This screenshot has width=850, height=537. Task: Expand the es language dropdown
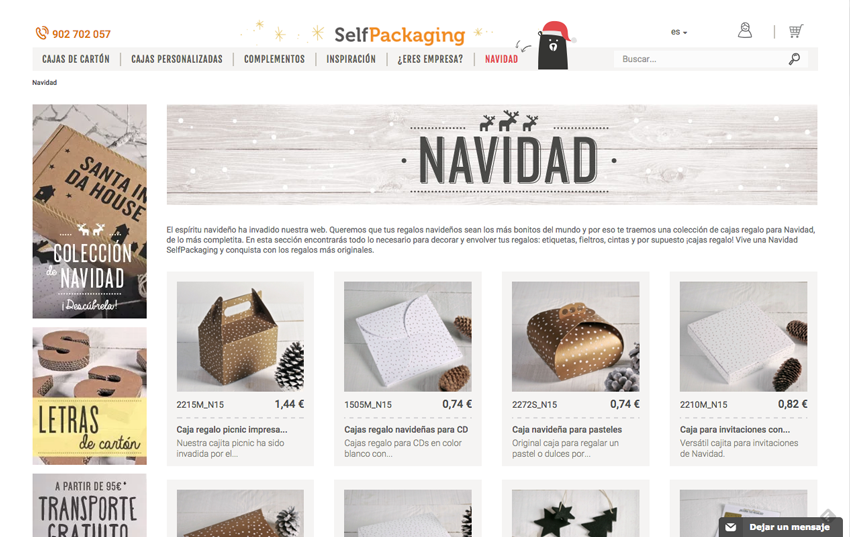tap(679, 32)
